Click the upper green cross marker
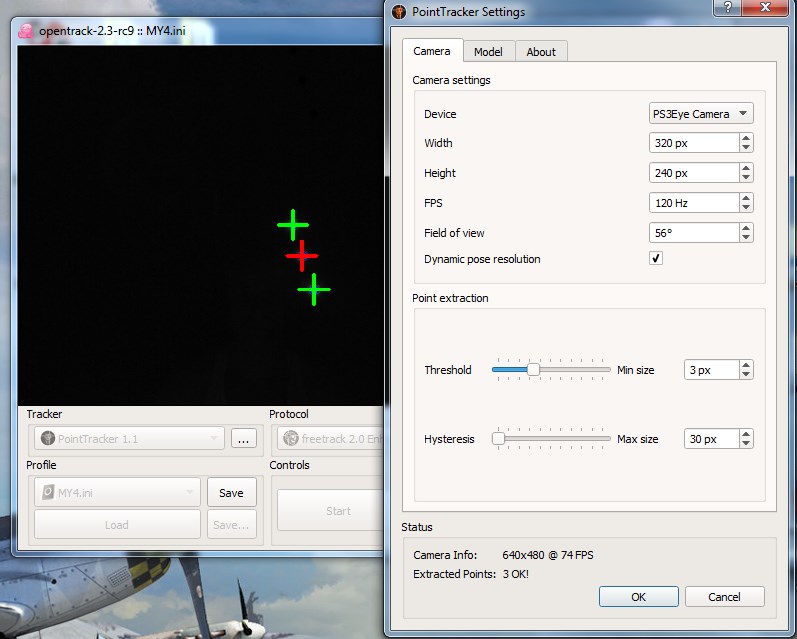Image resolution: width=797 pixels, height=639 pixels. (293, 225)
